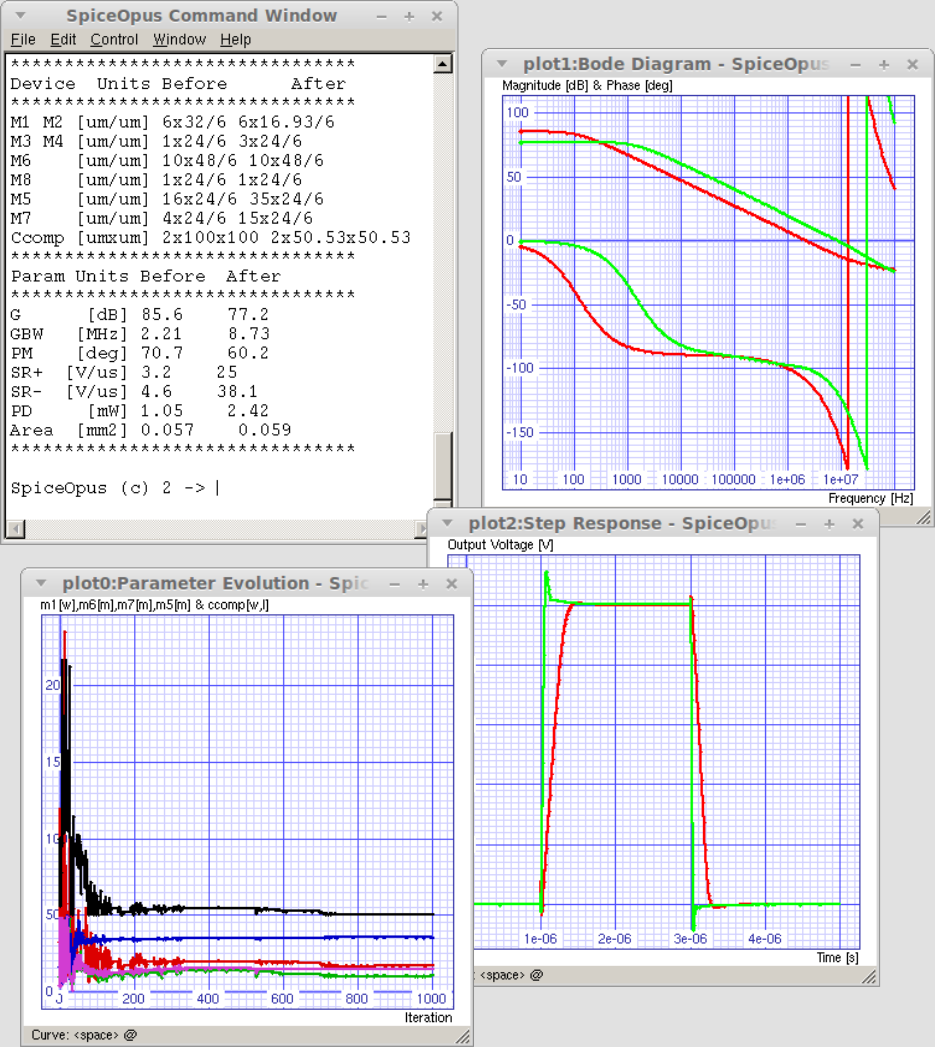Click the 'Output Voltage [V]' axis label
This screenshot has width=935, height=1047.
[500, 545]
